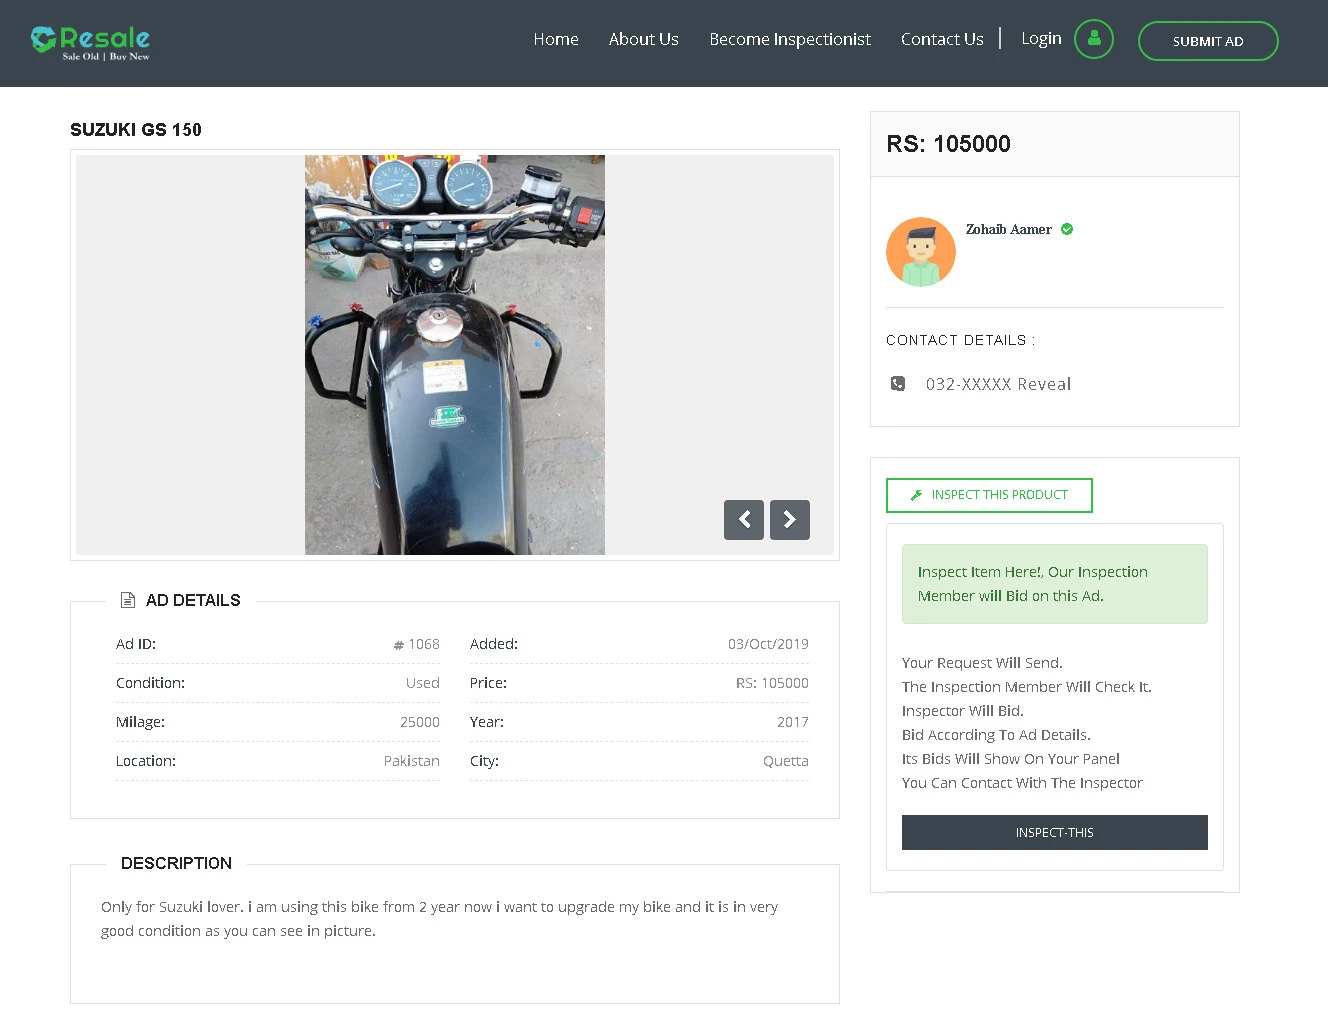Click the document icon beside AD DETAILS
Image resolution: width=1328 pixels, height=1013 pixels.
coord(128,600)
